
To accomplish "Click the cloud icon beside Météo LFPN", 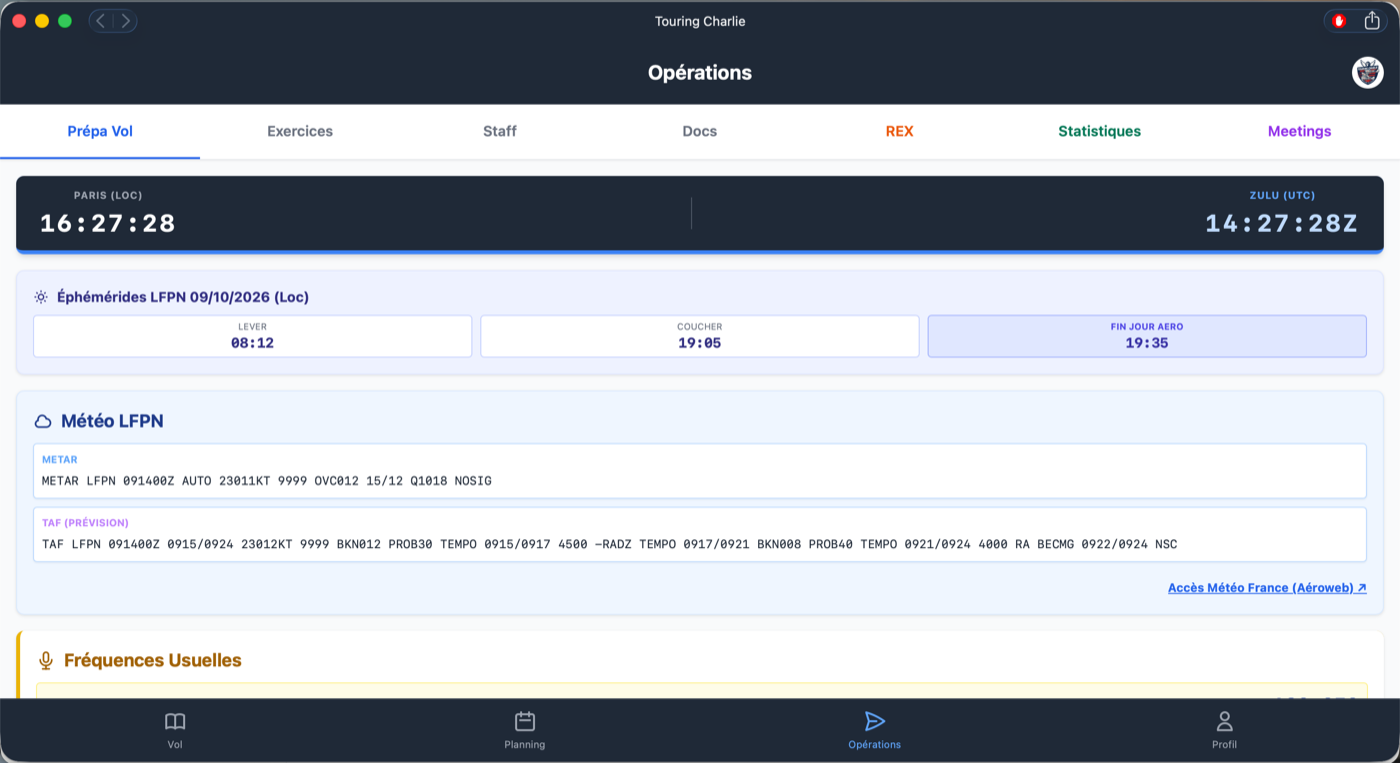I will pos(43,422).
